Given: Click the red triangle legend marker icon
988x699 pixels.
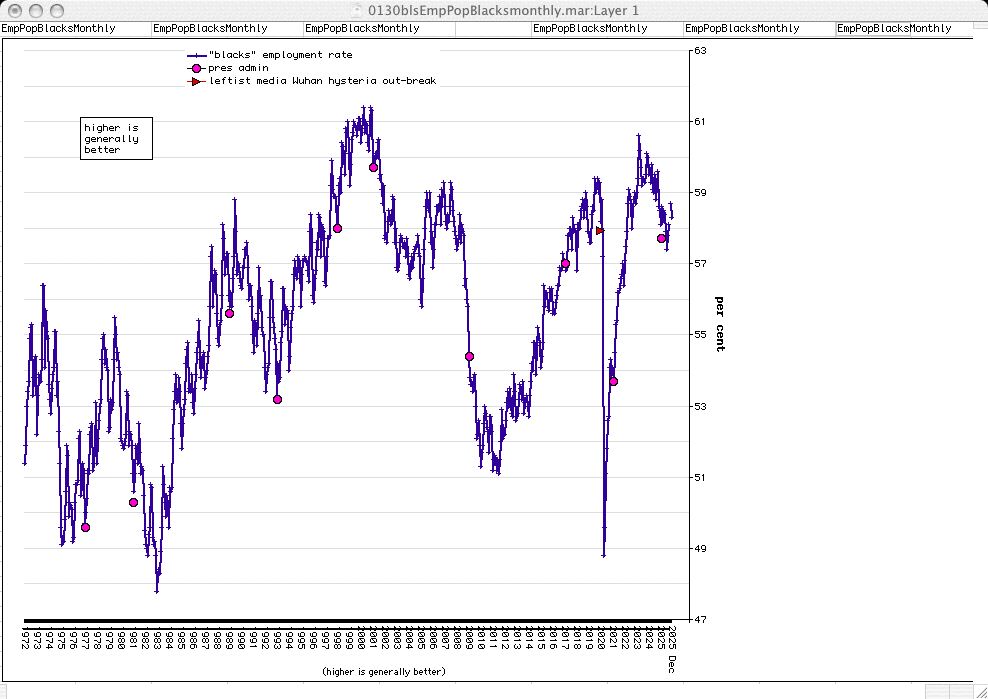Looking at the screenshot, I should point(196,81).
